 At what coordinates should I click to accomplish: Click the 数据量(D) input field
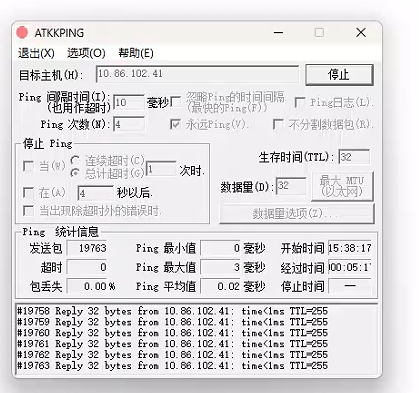(x=291, y=186)
